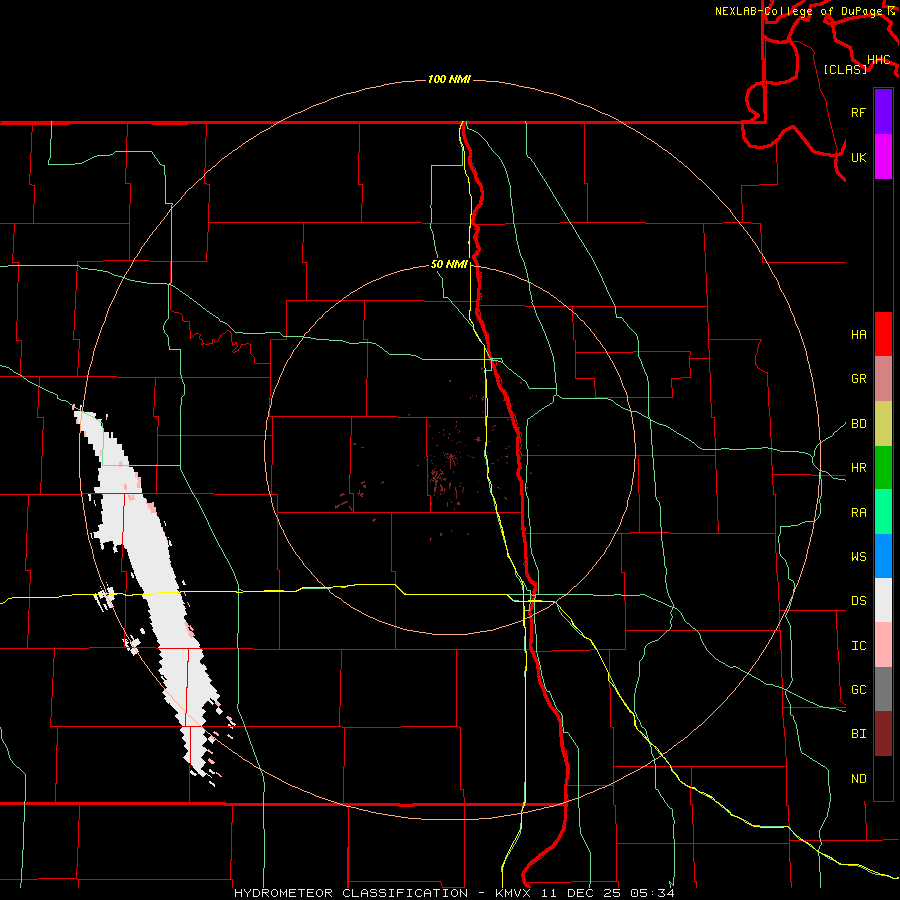This screenshot has width=900, height=900.
Task: Click the DS legend label
Action: click(x=858, y=601)
